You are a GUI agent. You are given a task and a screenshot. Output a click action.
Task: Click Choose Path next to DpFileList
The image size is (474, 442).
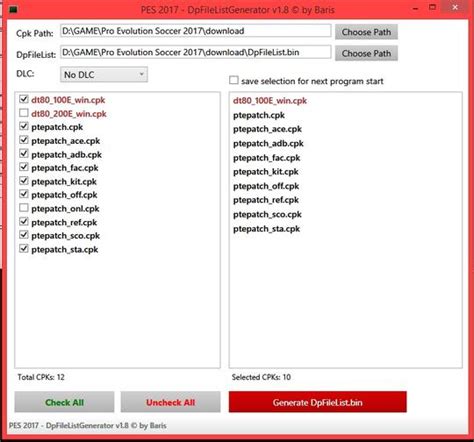366,53
